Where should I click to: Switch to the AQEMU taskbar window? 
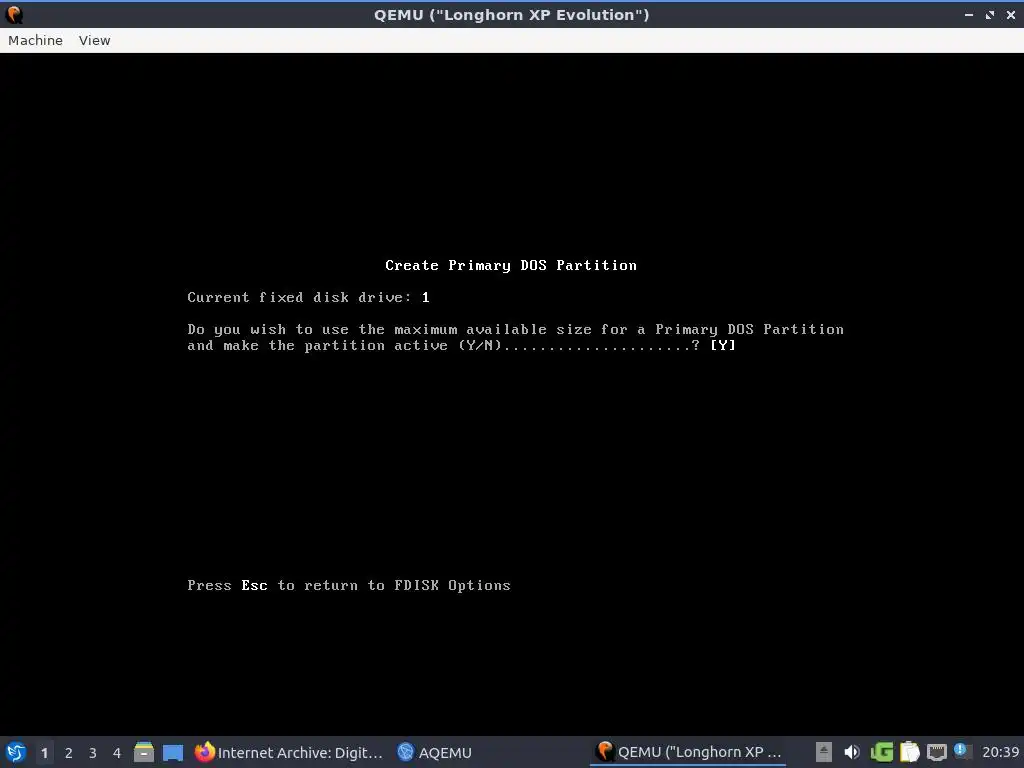coord(434,752)
